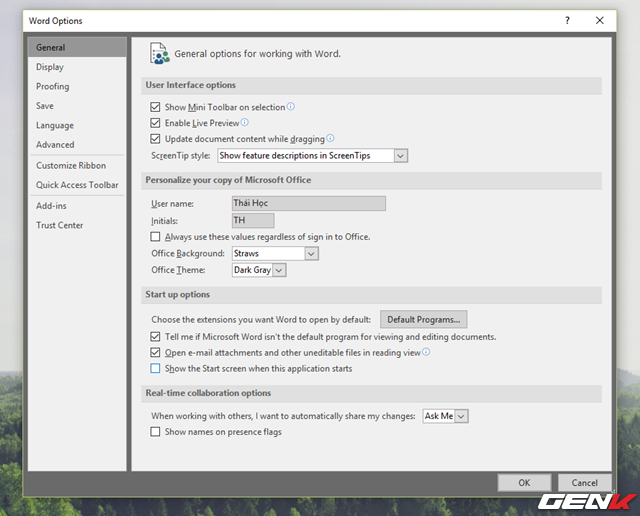The image size is (640, 516).
Task: Click the Initials field
Action: pos(253,220)
